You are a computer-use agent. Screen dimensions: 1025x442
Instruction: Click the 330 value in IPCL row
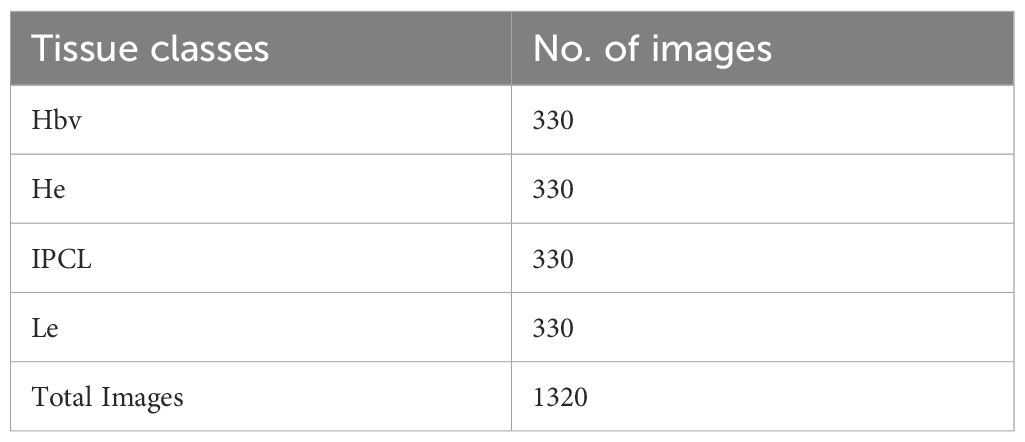coord(553,259)
